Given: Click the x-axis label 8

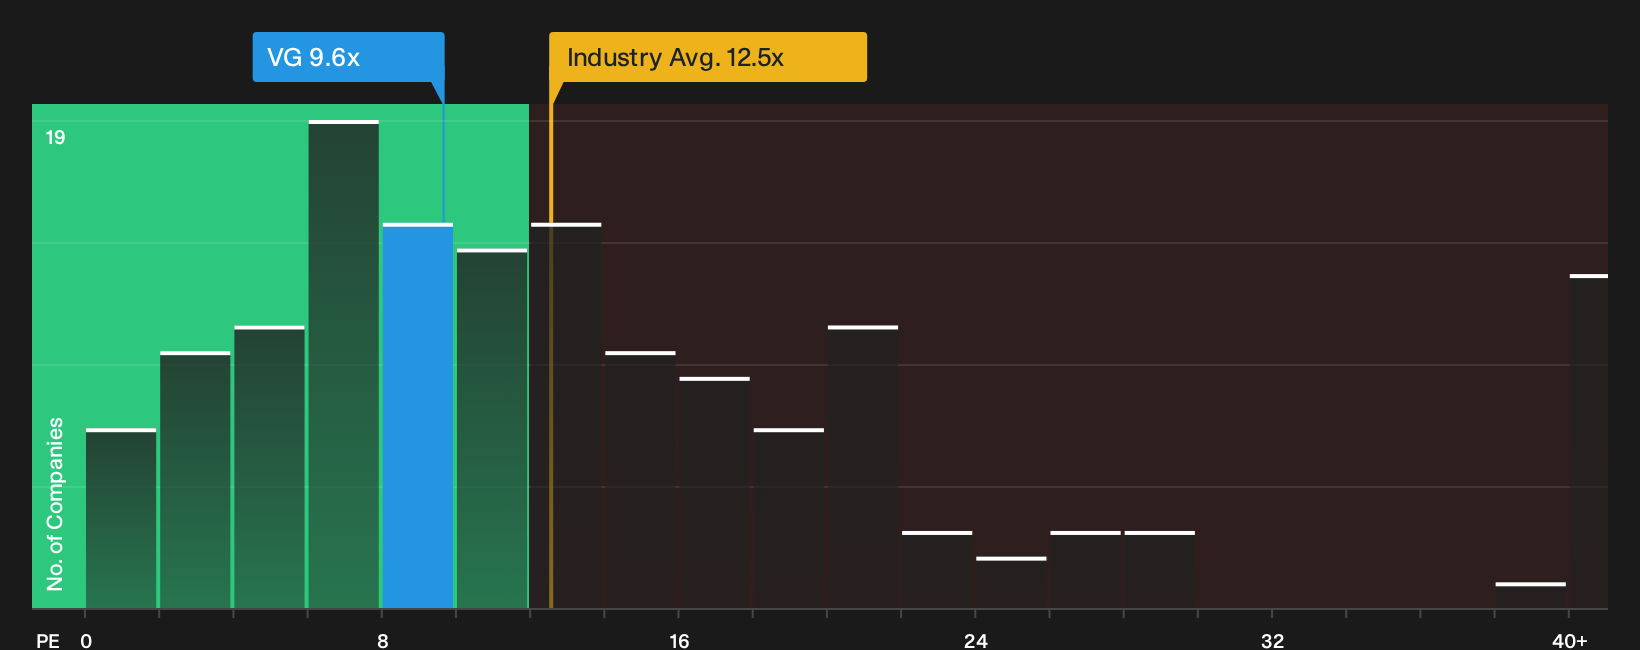Looking at the screenshot, I should pyautogui.click(x=383, y=640).
